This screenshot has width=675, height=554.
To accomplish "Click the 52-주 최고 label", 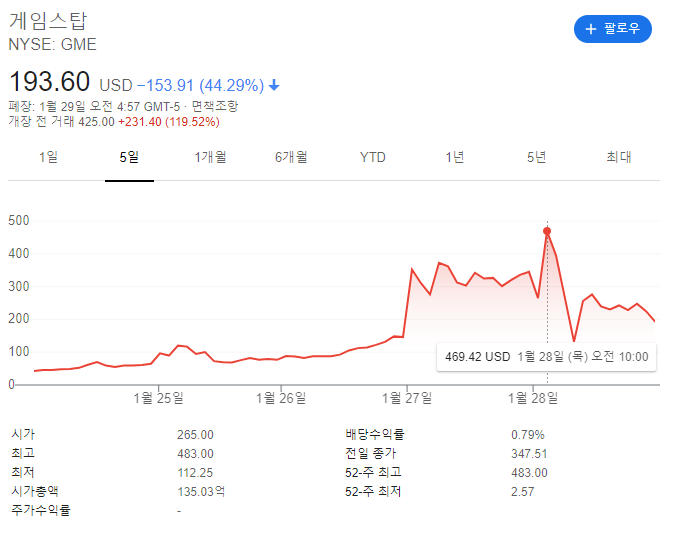I will [373, 473].
